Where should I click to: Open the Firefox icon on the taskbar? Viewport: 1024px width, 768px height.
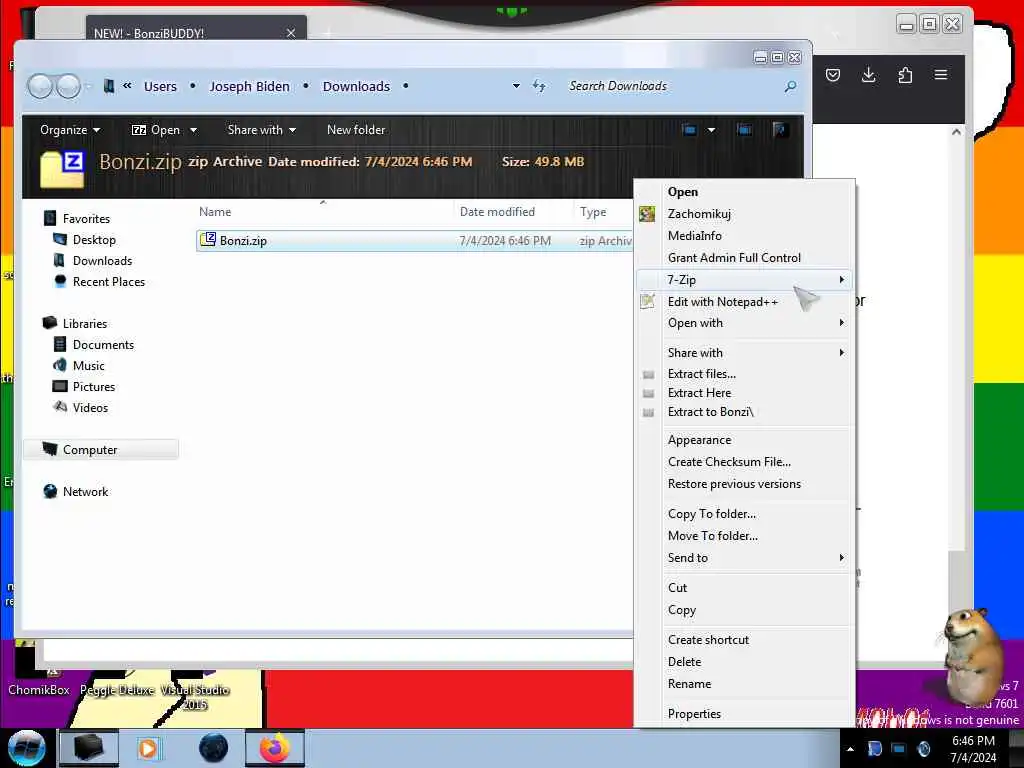[x=275, y=748]
